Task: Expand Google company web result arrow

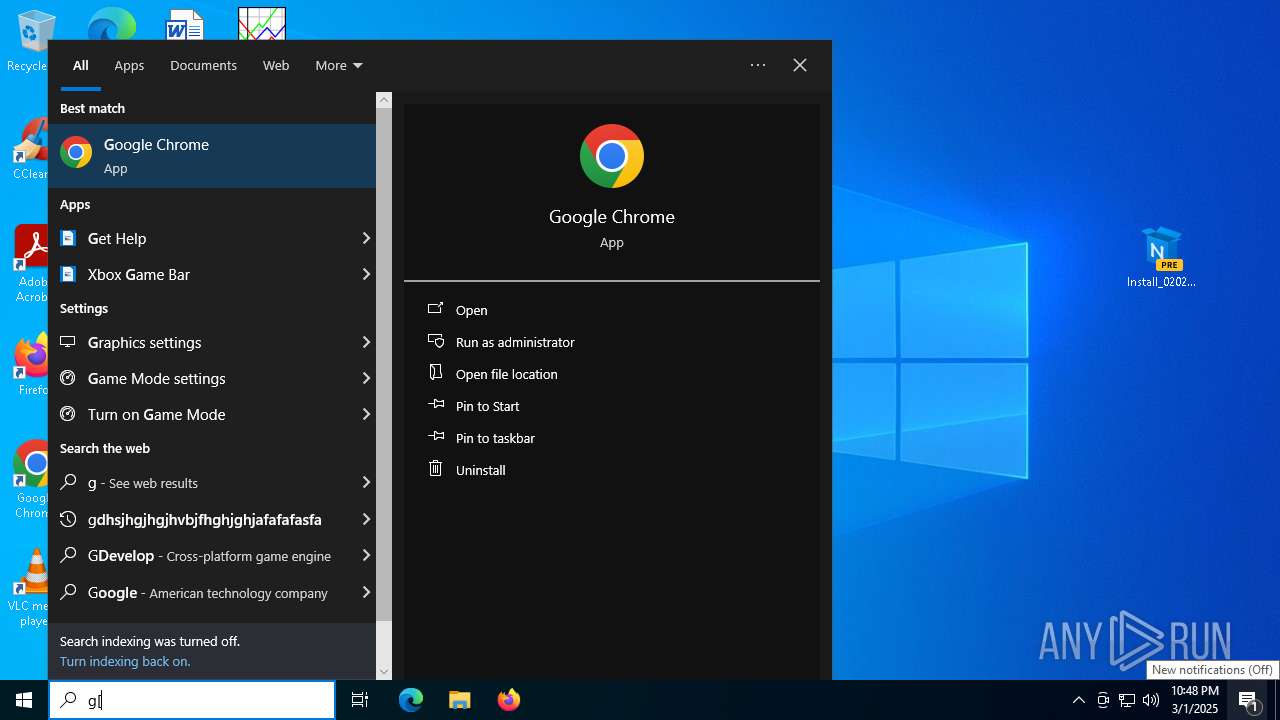Action: coord(366,592)
